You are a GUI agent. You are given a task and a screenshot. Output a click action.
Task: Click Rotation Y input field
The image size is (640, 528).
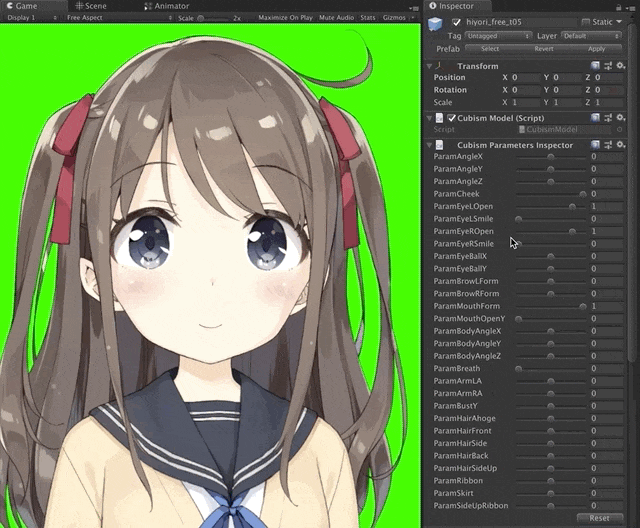567,90
